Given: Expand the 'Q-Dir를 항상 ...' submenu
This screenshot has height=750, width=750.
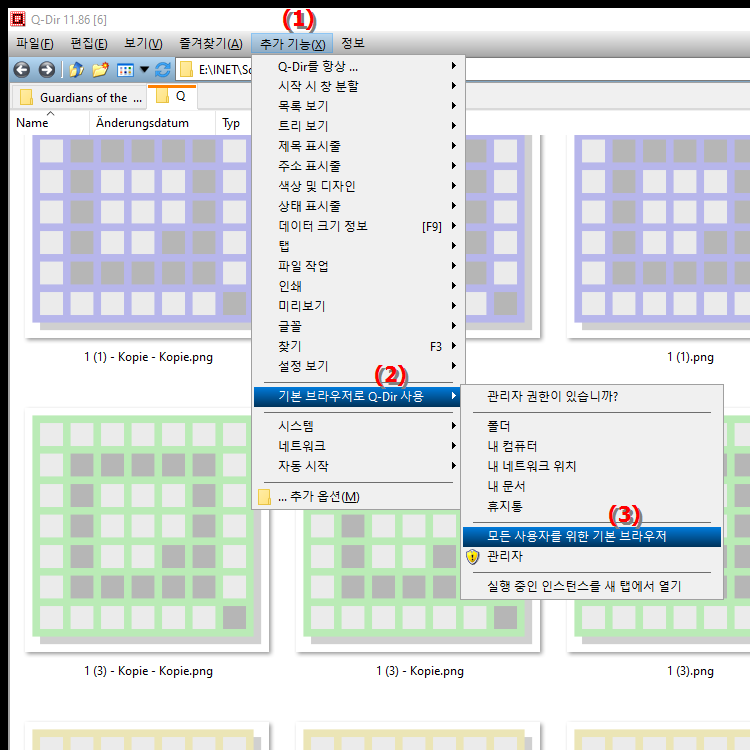Looking at the screenshot, I should [x=357, y=66].
